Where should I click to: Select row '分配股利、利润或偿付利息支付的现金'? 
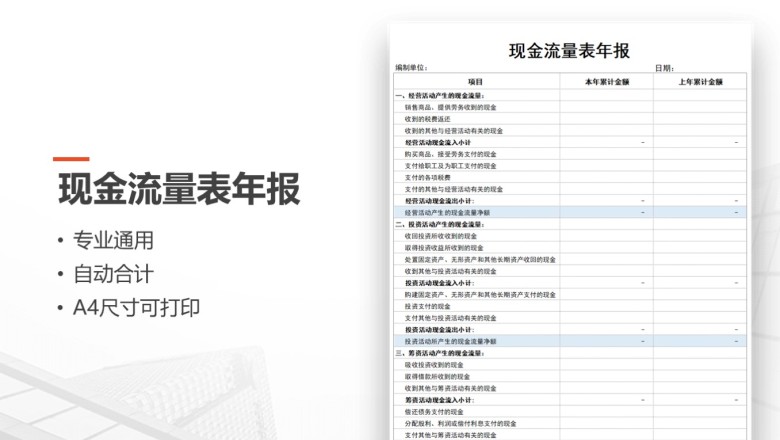point(570,423)
